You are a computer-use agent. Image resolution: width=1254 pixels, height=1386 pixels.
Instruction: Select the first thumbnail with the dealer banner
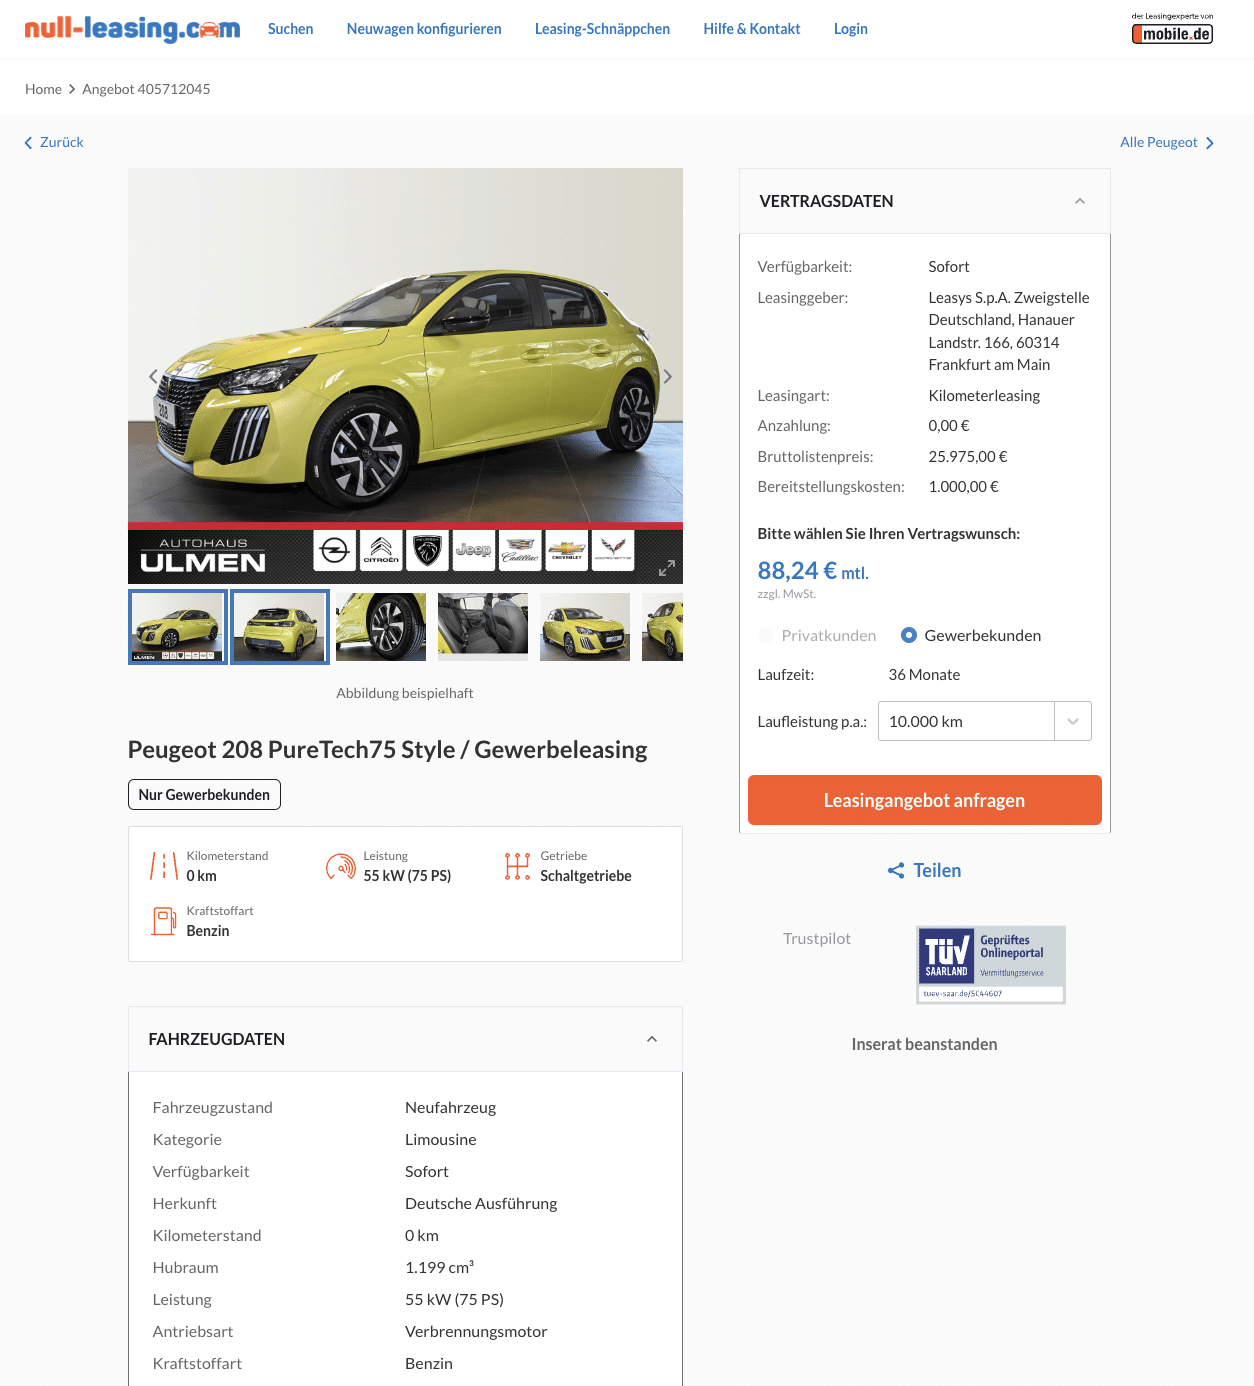[178, 627]
